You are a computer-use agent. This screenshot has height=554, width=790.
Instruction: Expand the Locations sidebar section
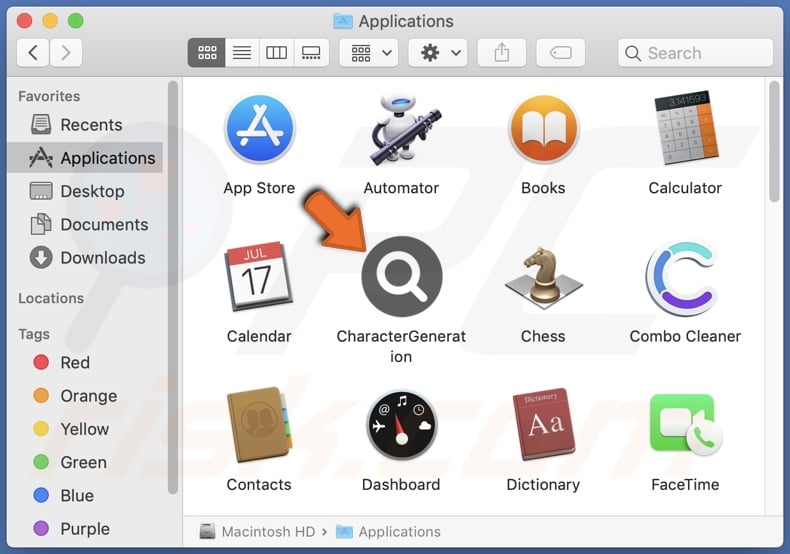(51, 298)
